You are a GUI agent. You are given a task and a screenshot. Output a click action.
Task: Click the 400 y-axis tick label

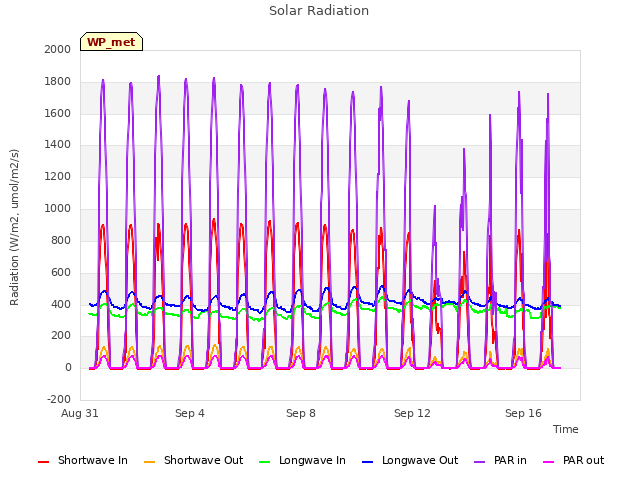tap(61, 304)
